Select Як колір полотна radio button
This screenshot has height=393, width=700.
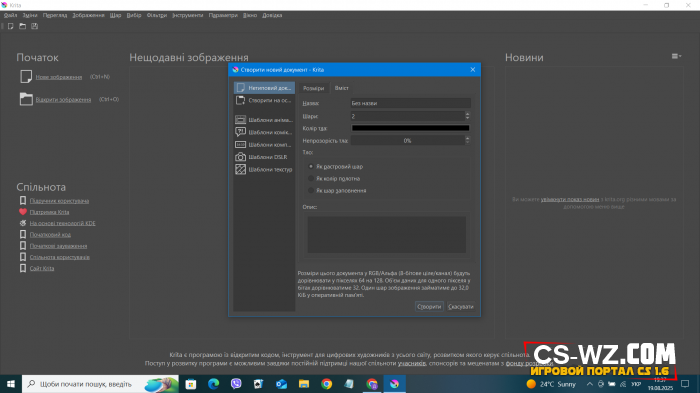[x=311, y=179]
